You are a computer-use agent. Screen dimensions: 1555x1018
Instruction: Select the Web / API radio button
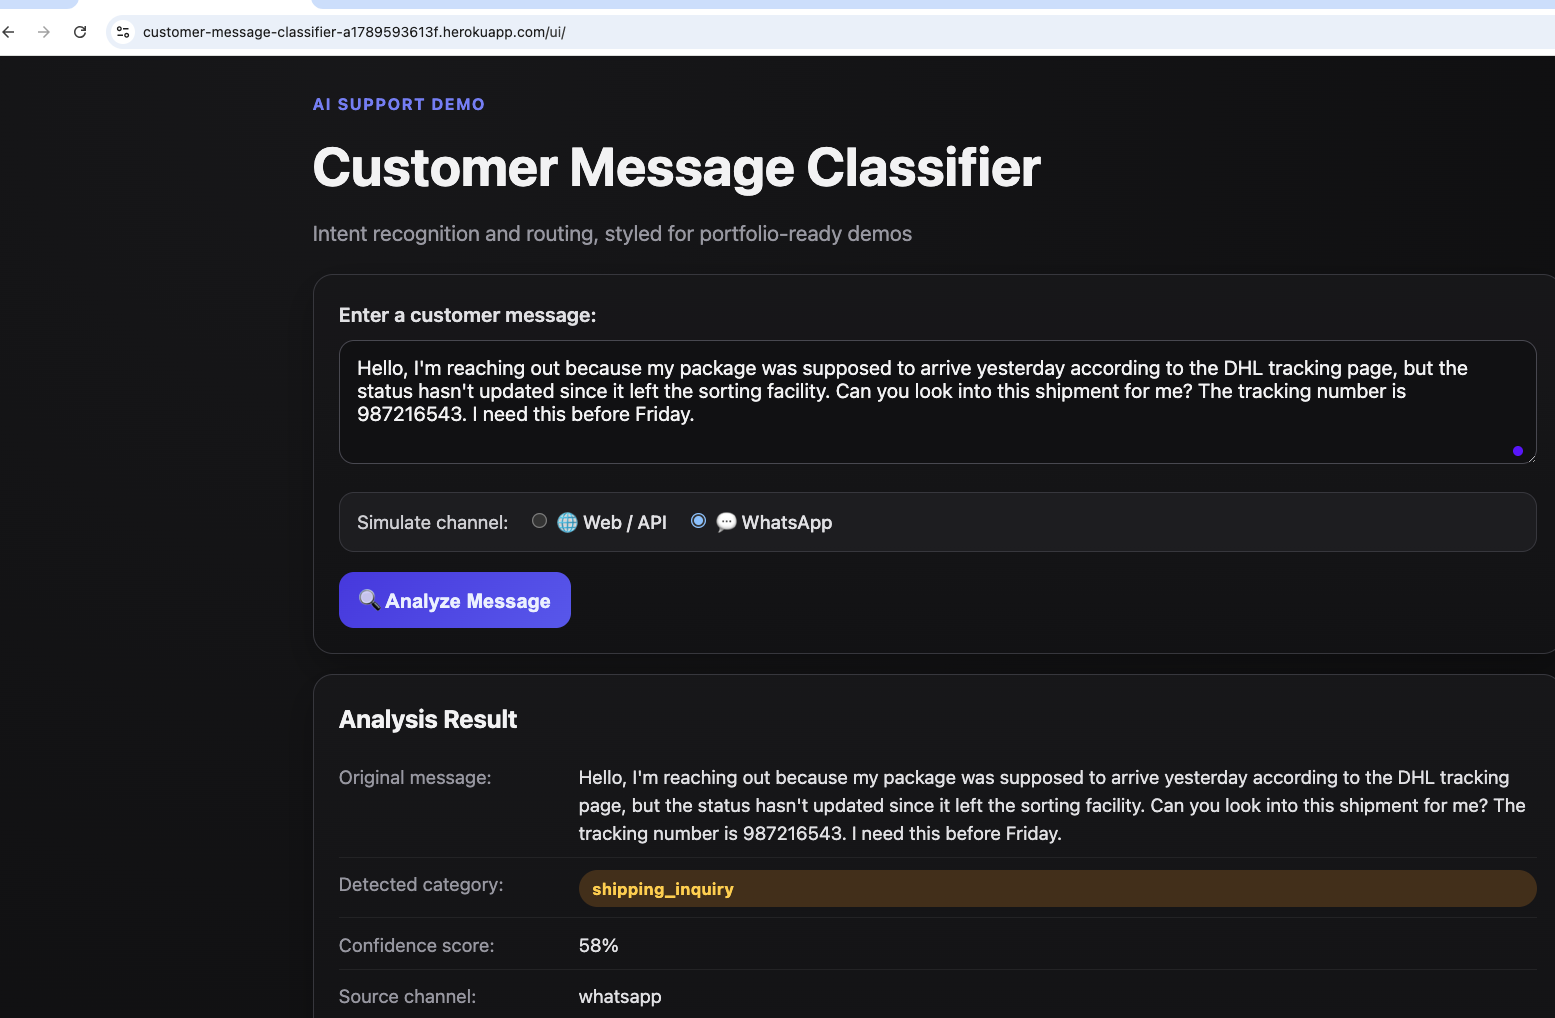[x=539, y=521]
